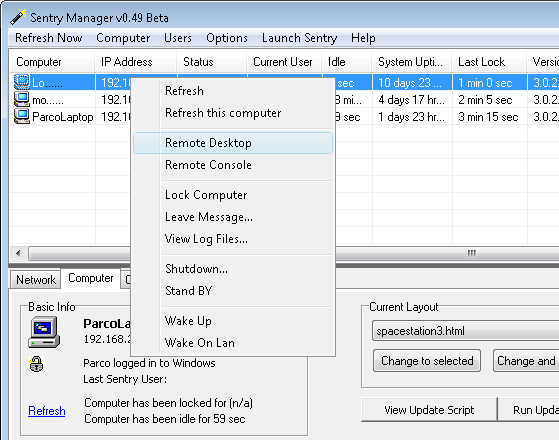Open the Help menu
The width and height of the screenshot is (559, 440).
363,38
